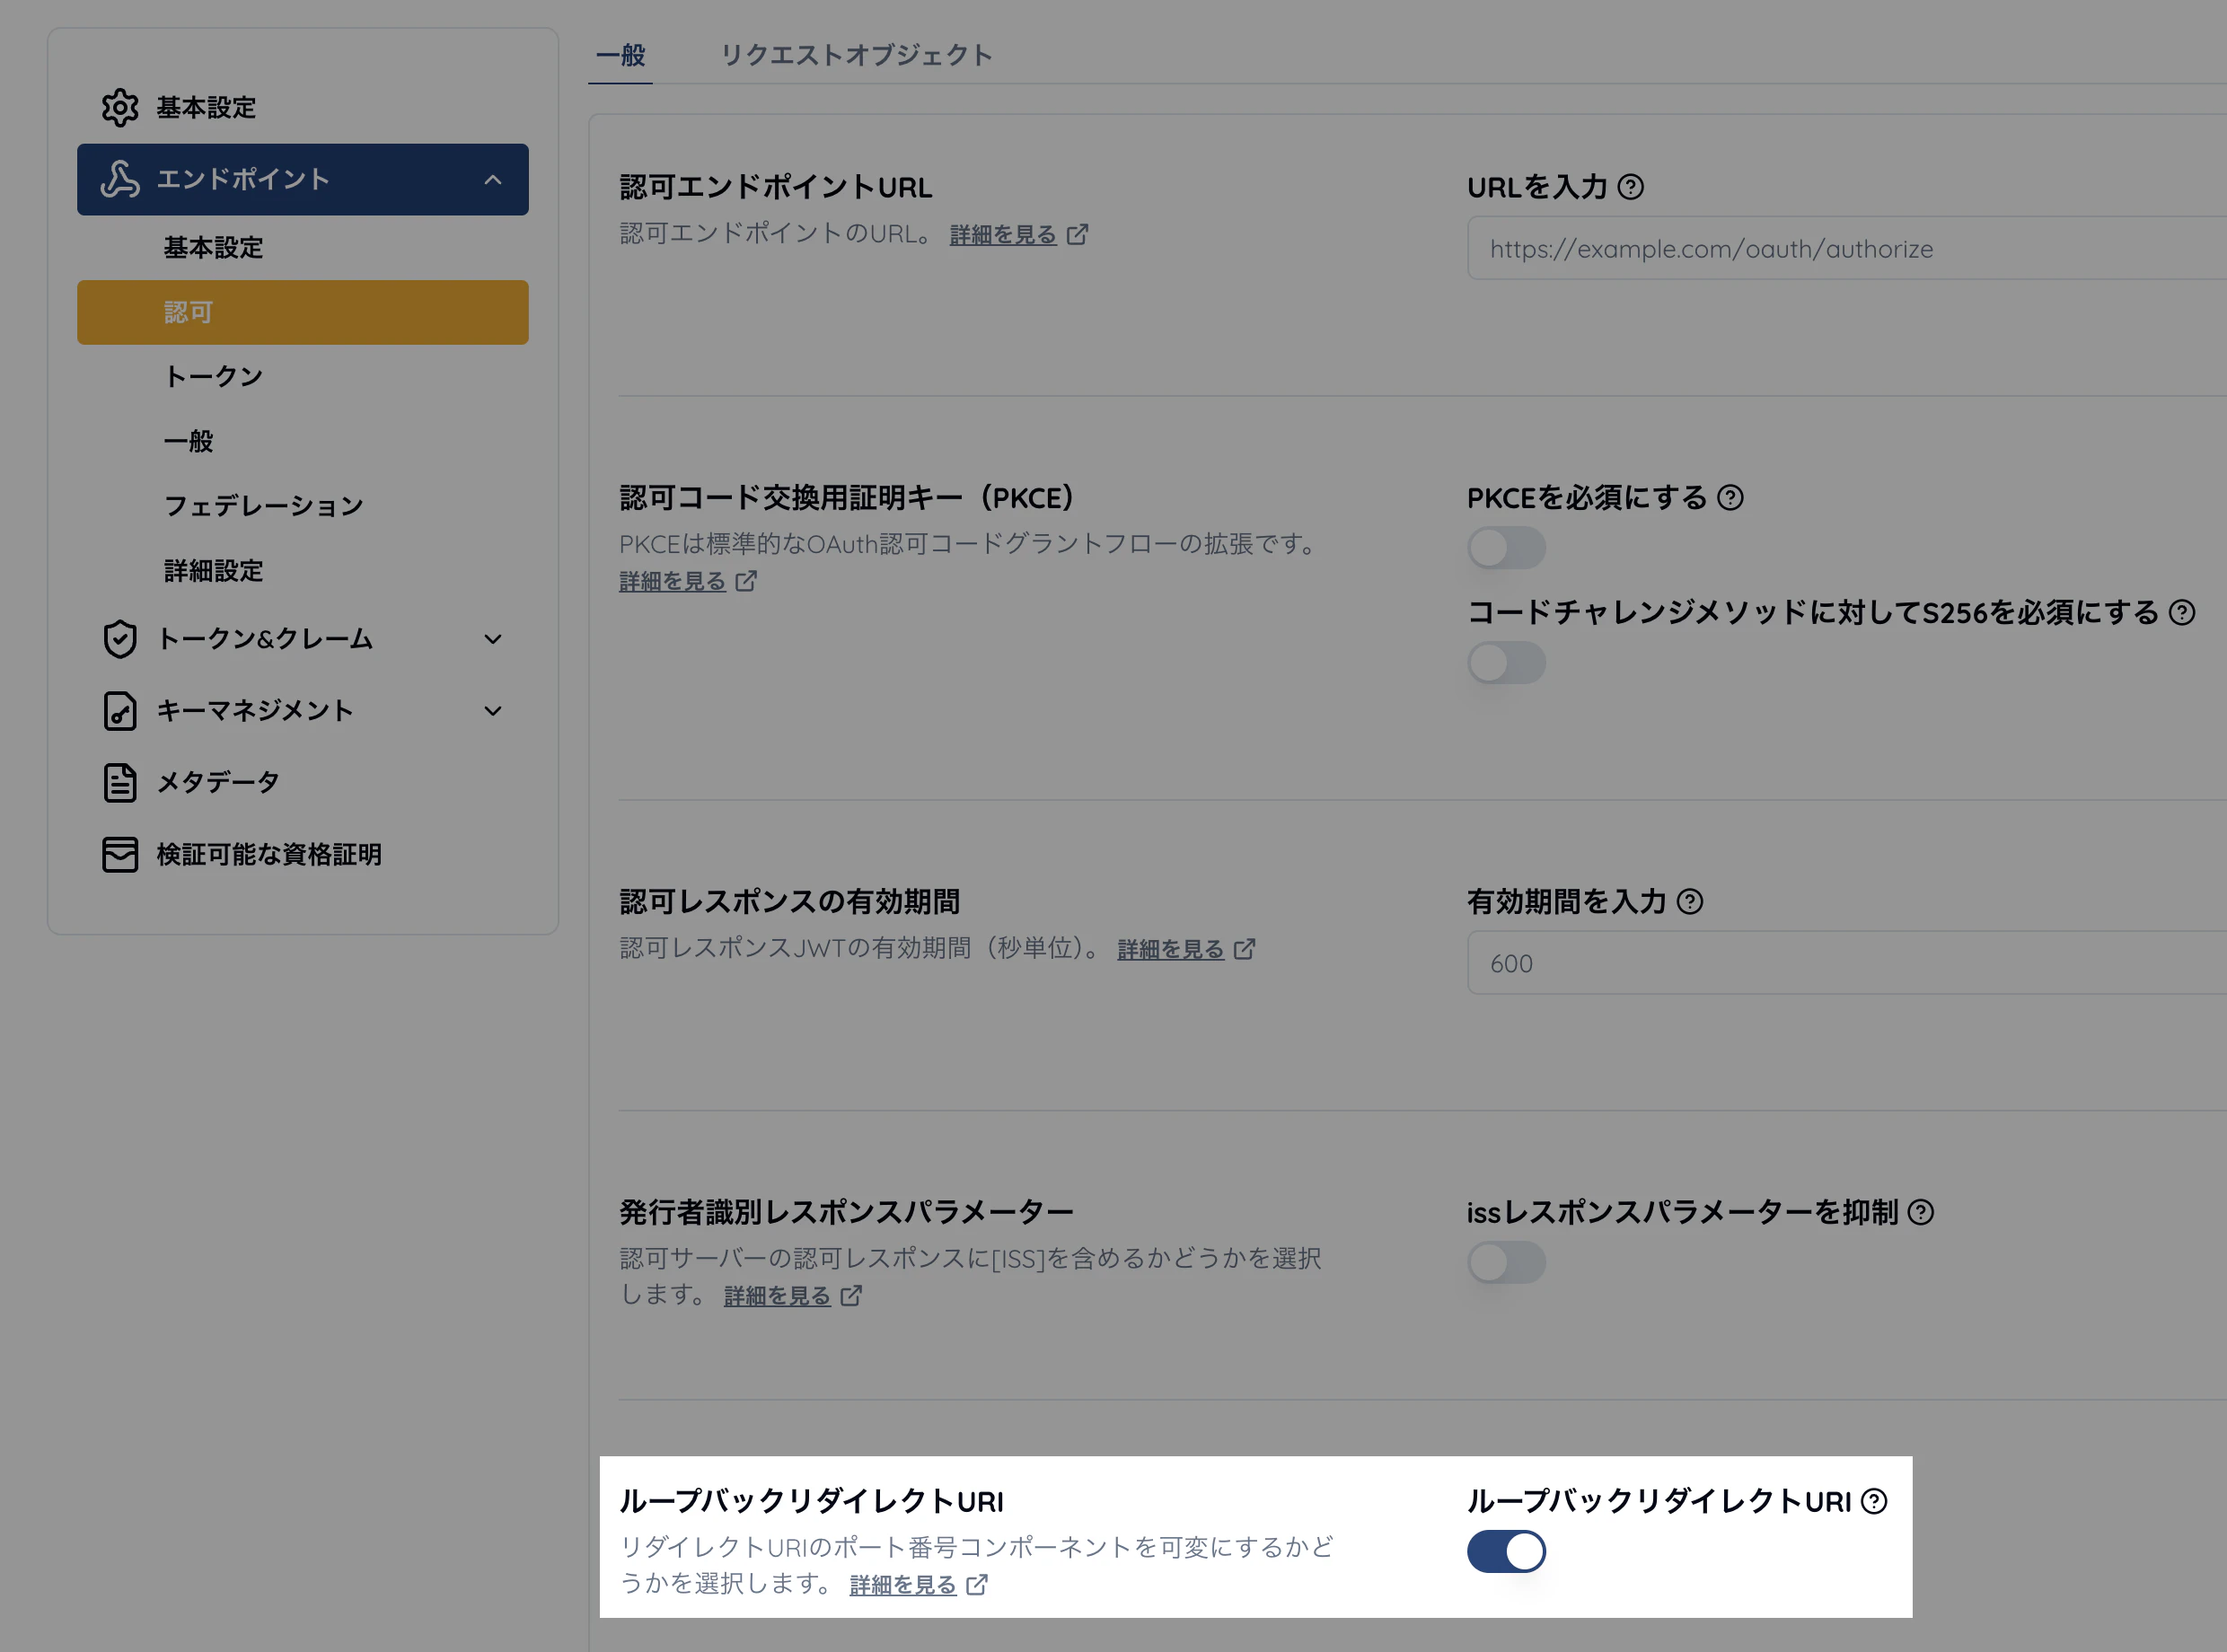Switch to the リクエストオブジェクト tab
The width and height of the screenshot is (2227, 1652).
pyautogui.click(x=856, y=56)
